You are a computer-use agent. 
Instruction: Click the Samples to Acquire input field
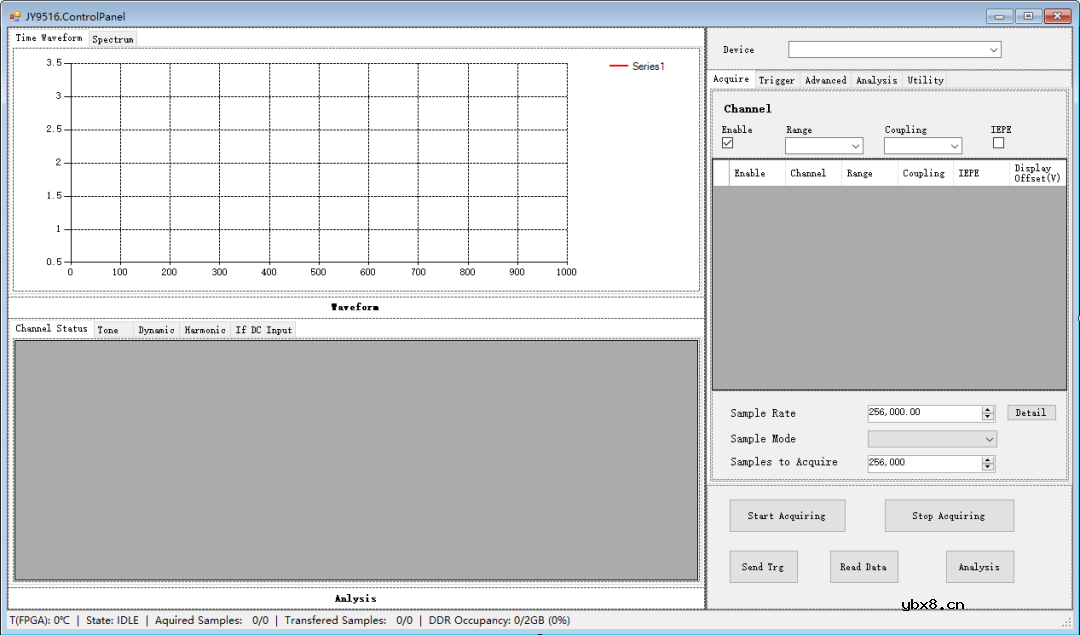(923, 463)
